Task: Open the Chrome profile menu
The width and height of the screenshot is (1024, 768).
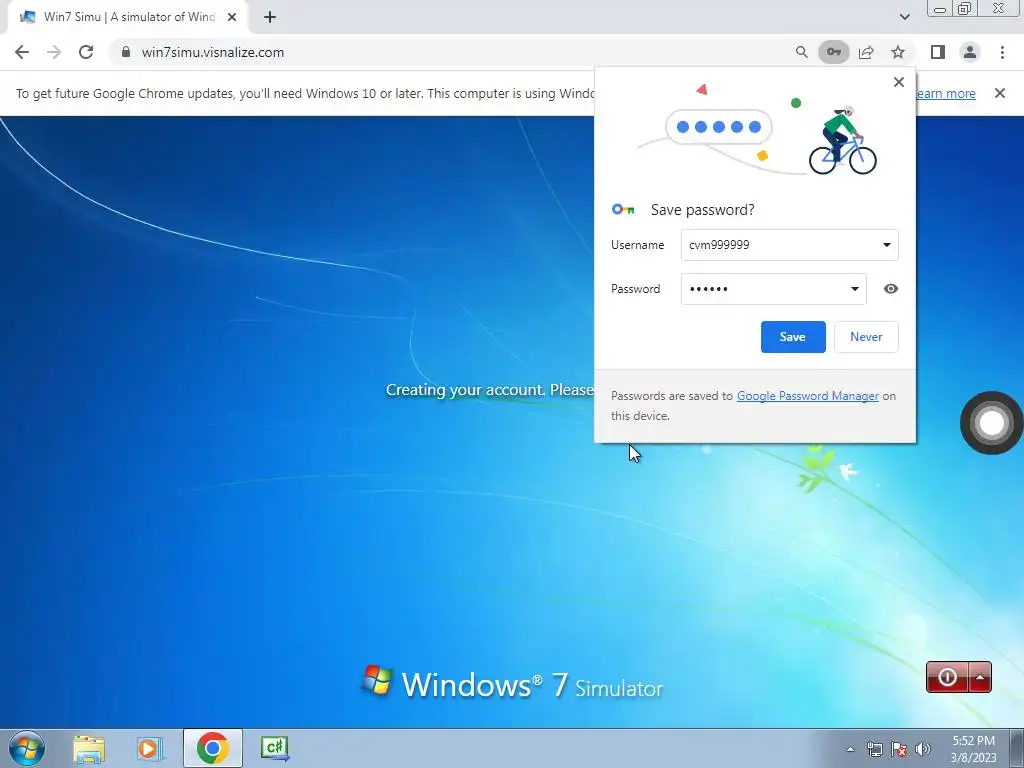Action: point(970,52)
